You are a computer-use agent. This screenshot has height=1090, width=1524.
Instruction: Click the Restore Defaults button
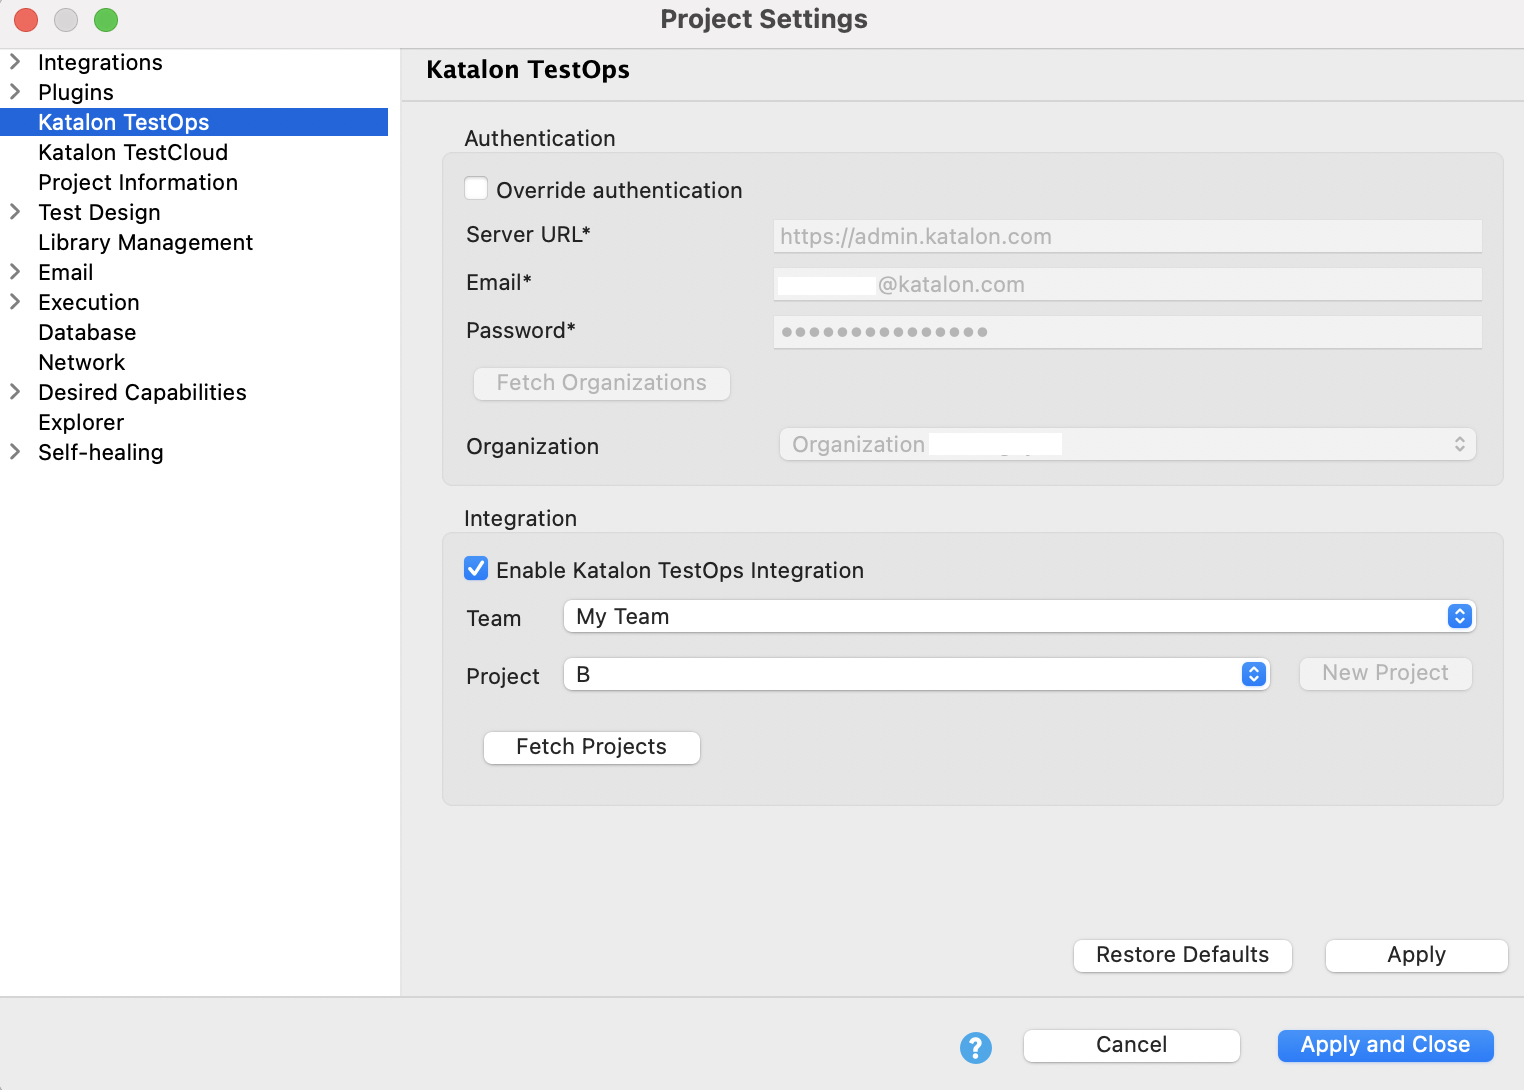tap(1183, 955)
